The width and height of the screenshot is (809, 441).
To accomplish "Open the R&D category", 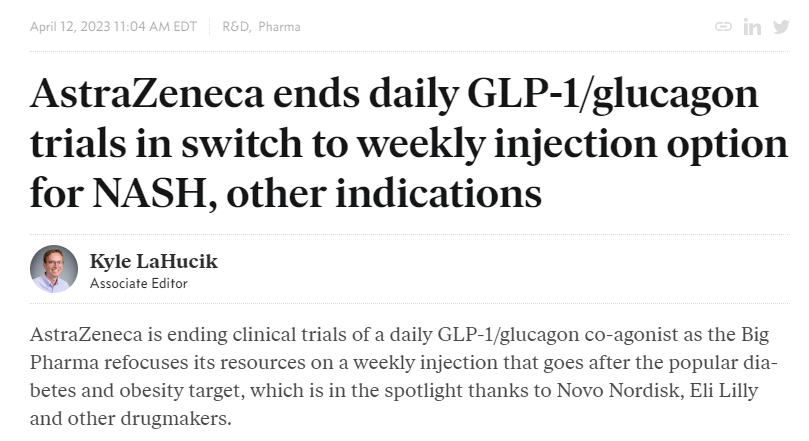I will tap(236, 26).
